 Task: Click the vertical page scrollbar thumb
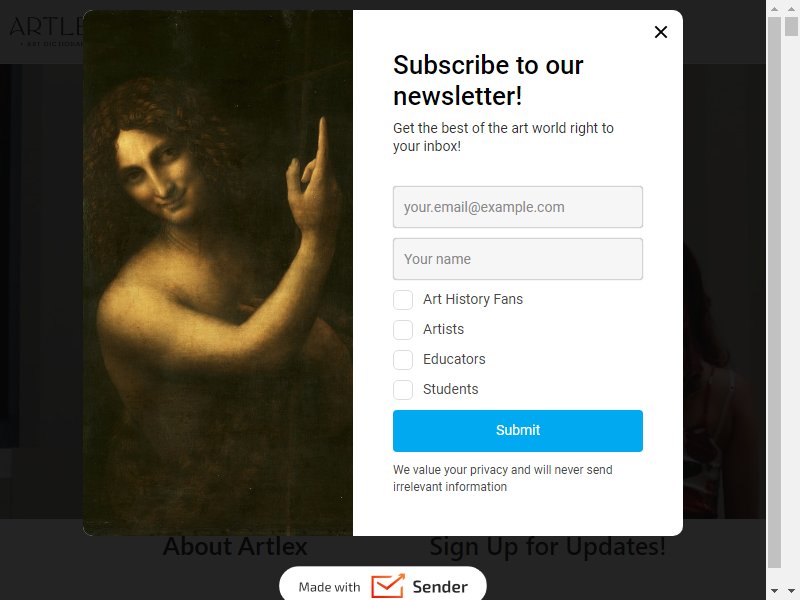pyautogui.click(x=774, y=292)
